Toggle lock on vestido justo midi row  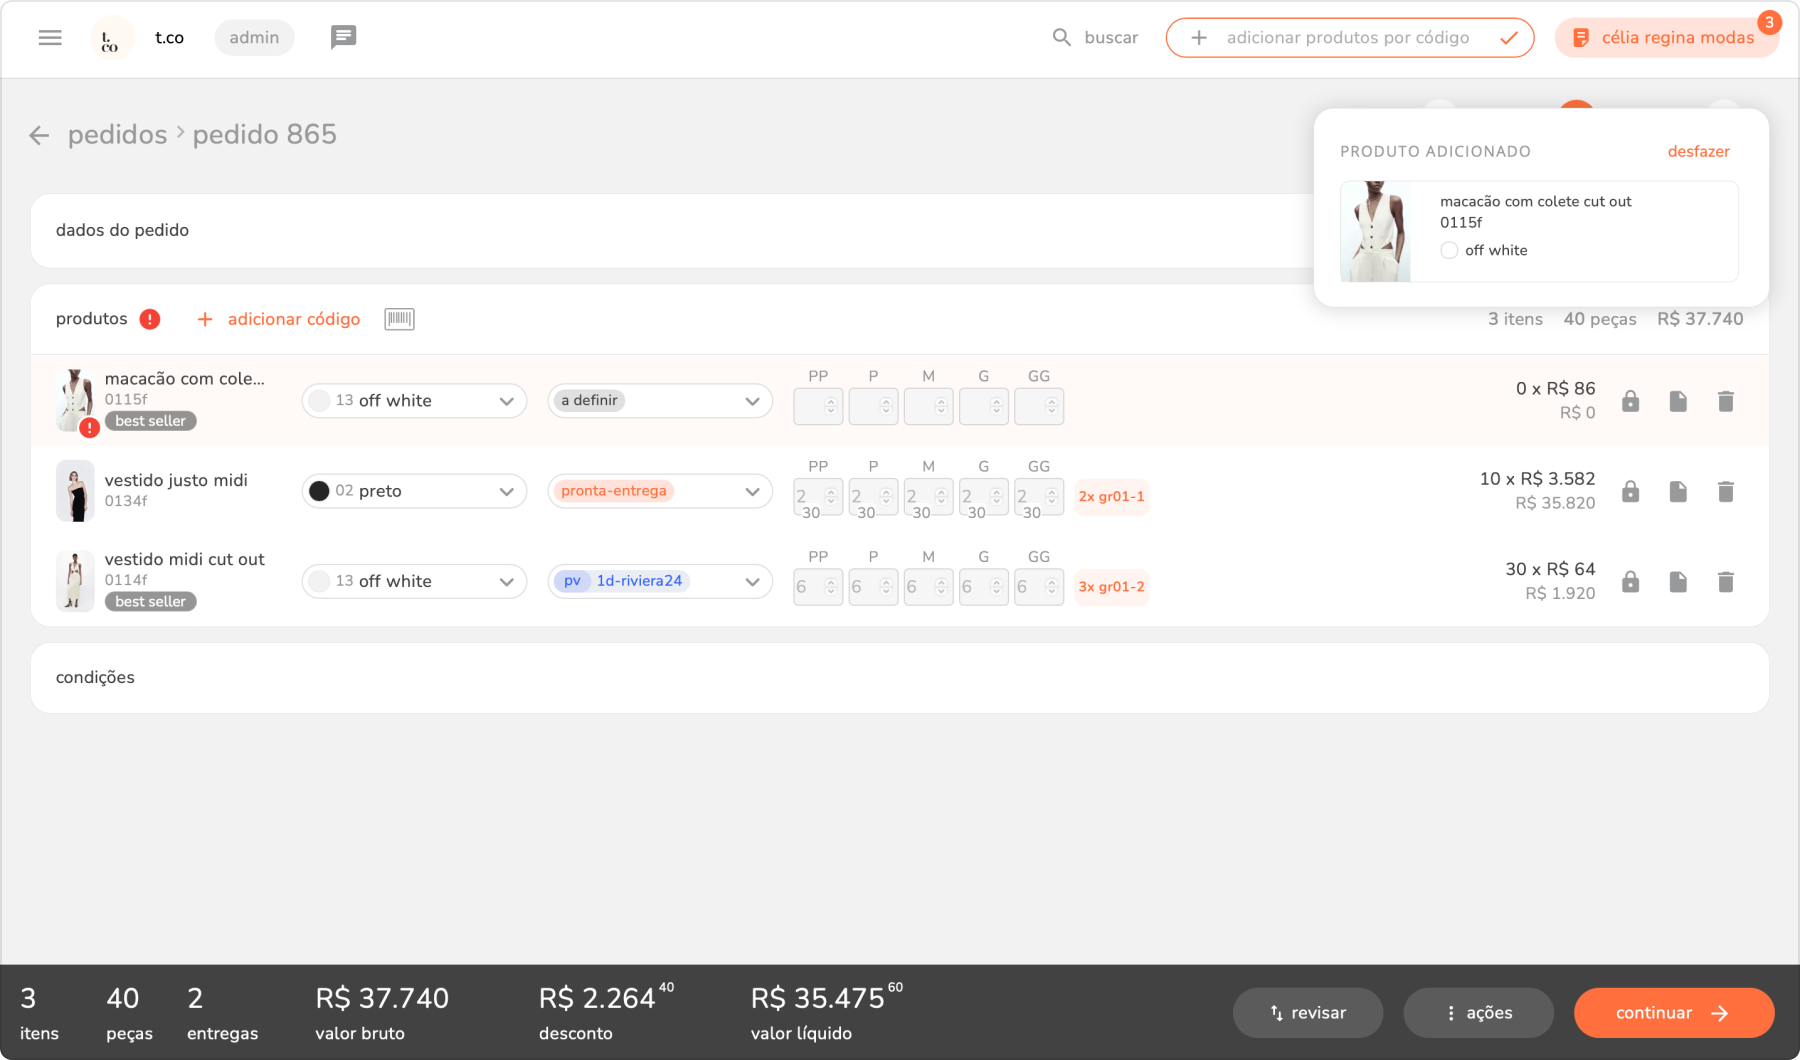click(x=1630, y=492)
